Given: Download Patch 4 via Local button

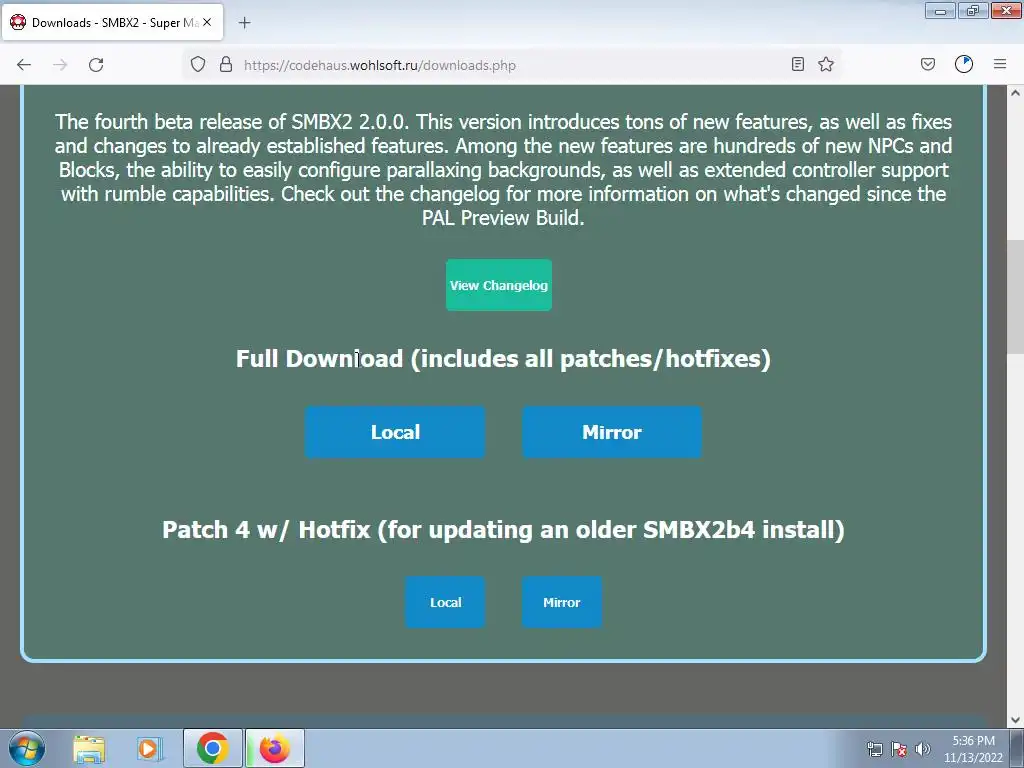Looking at the screenshot, I should (445, 602).
